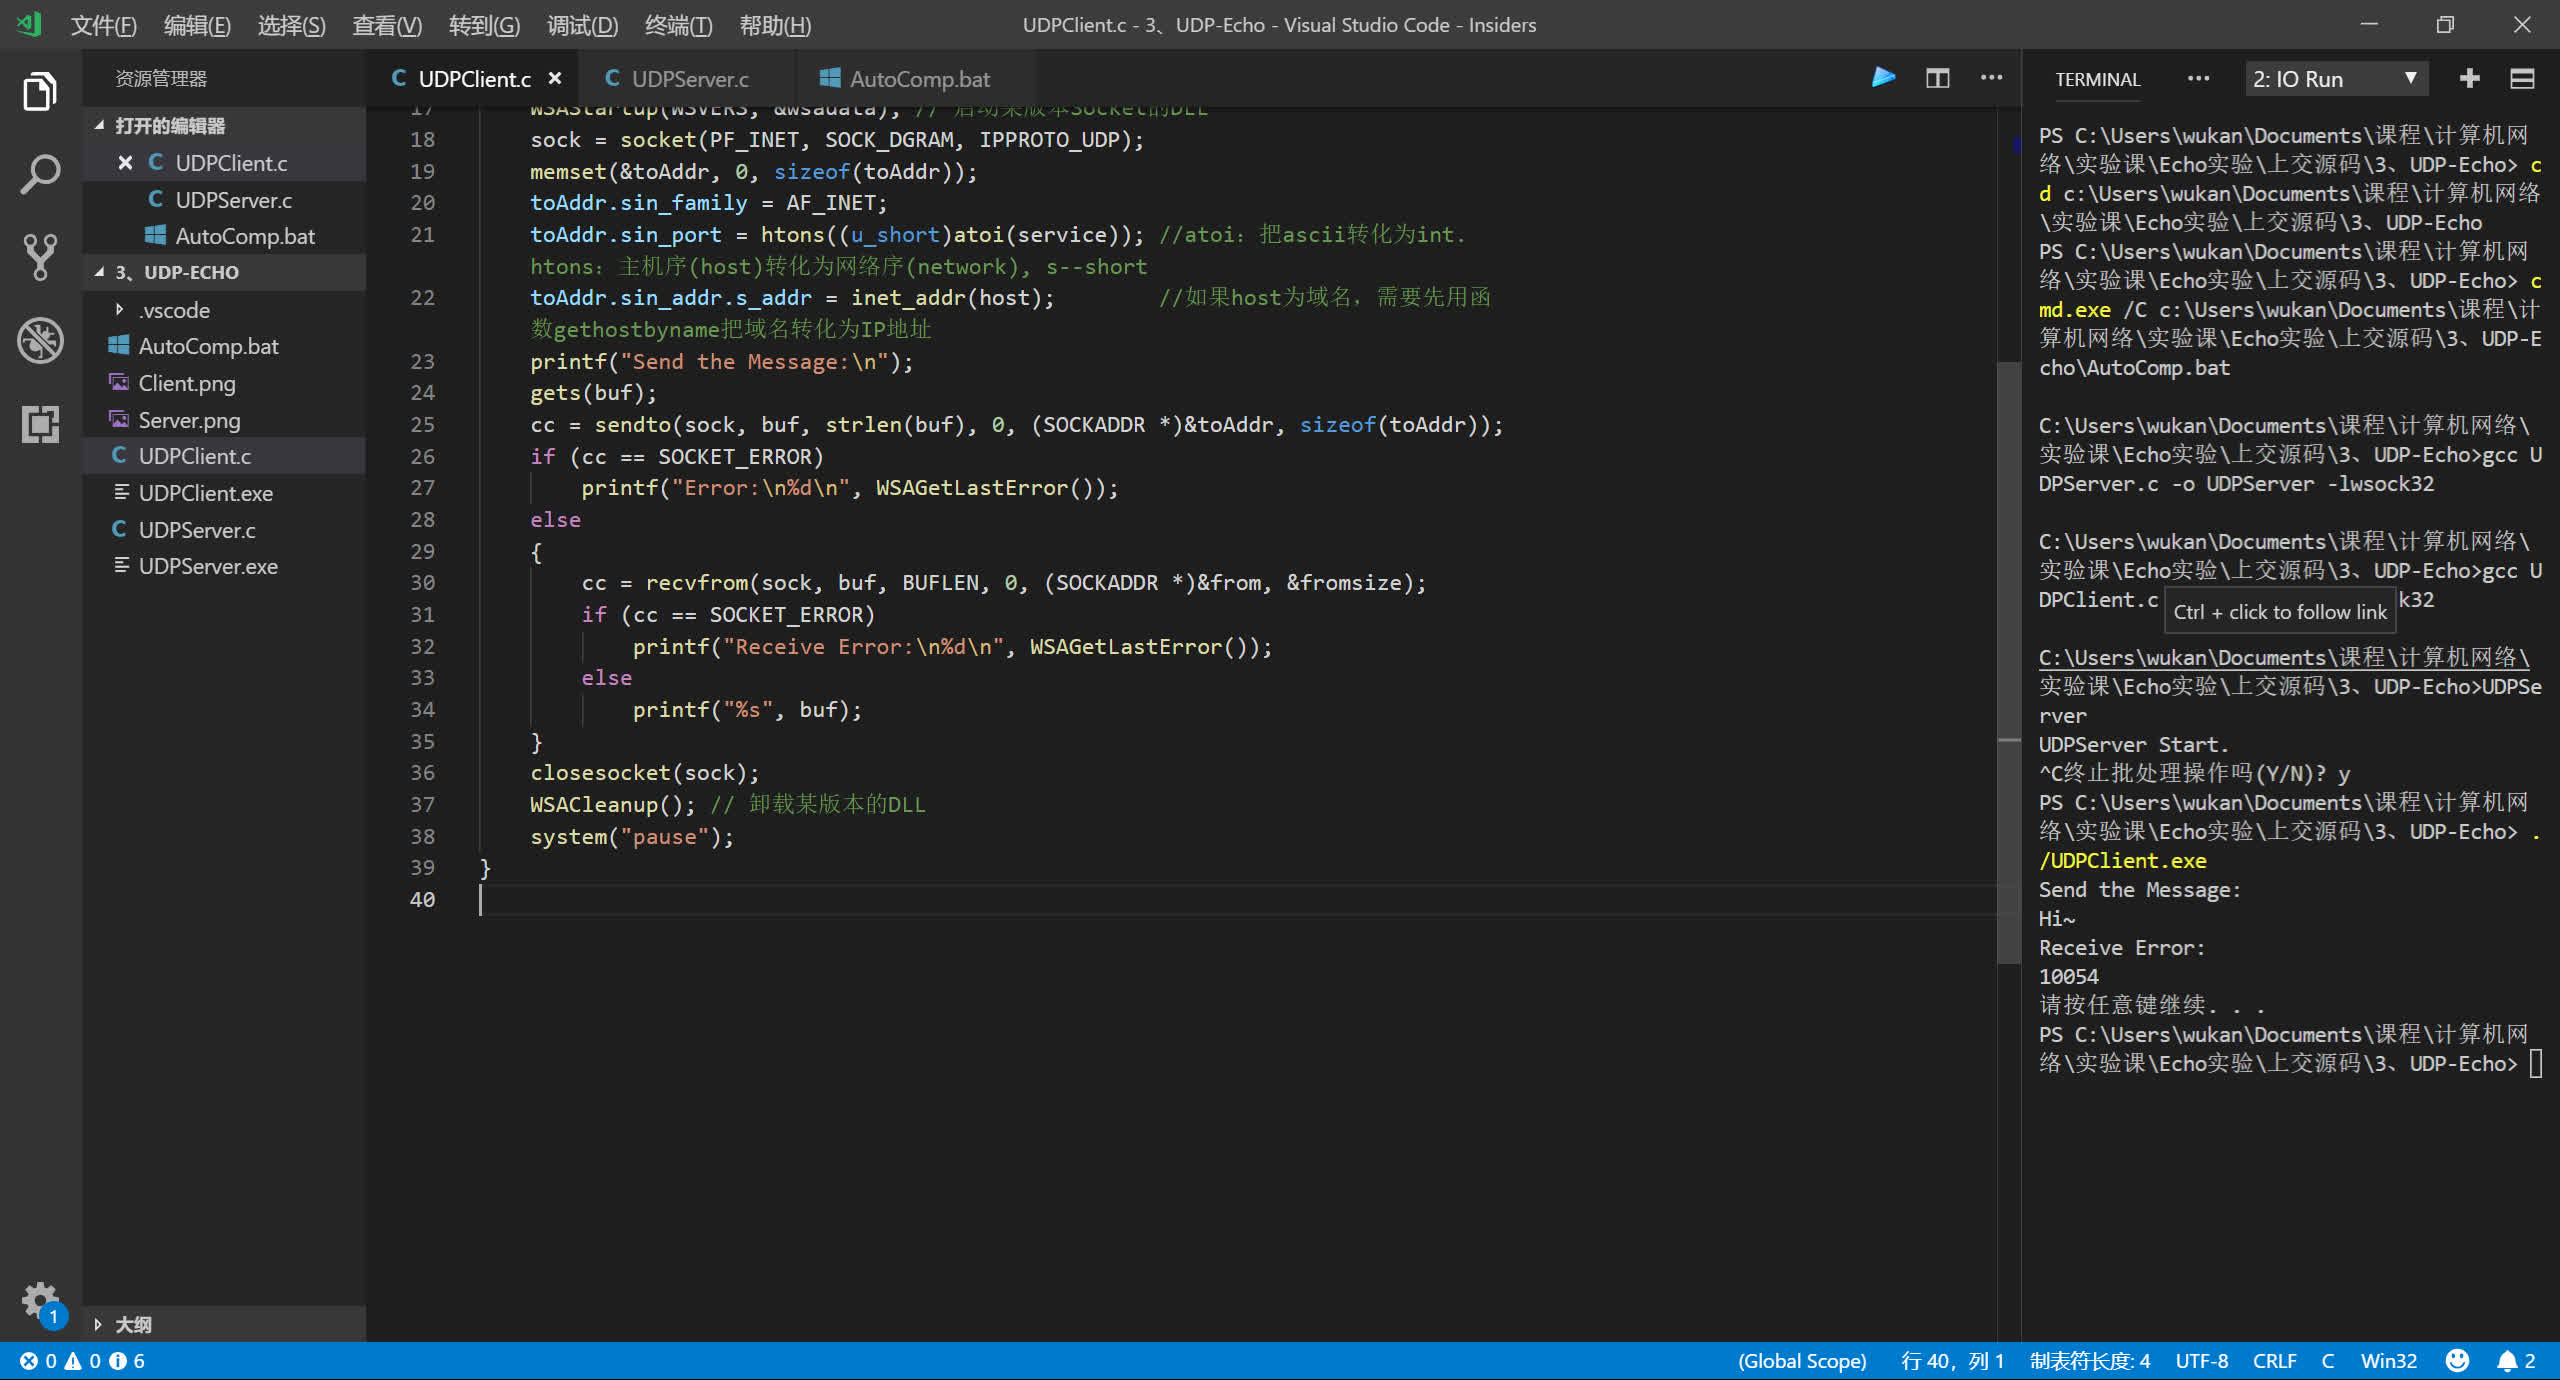
Task: Open the Debug view icon
Action: pos(40,340)
